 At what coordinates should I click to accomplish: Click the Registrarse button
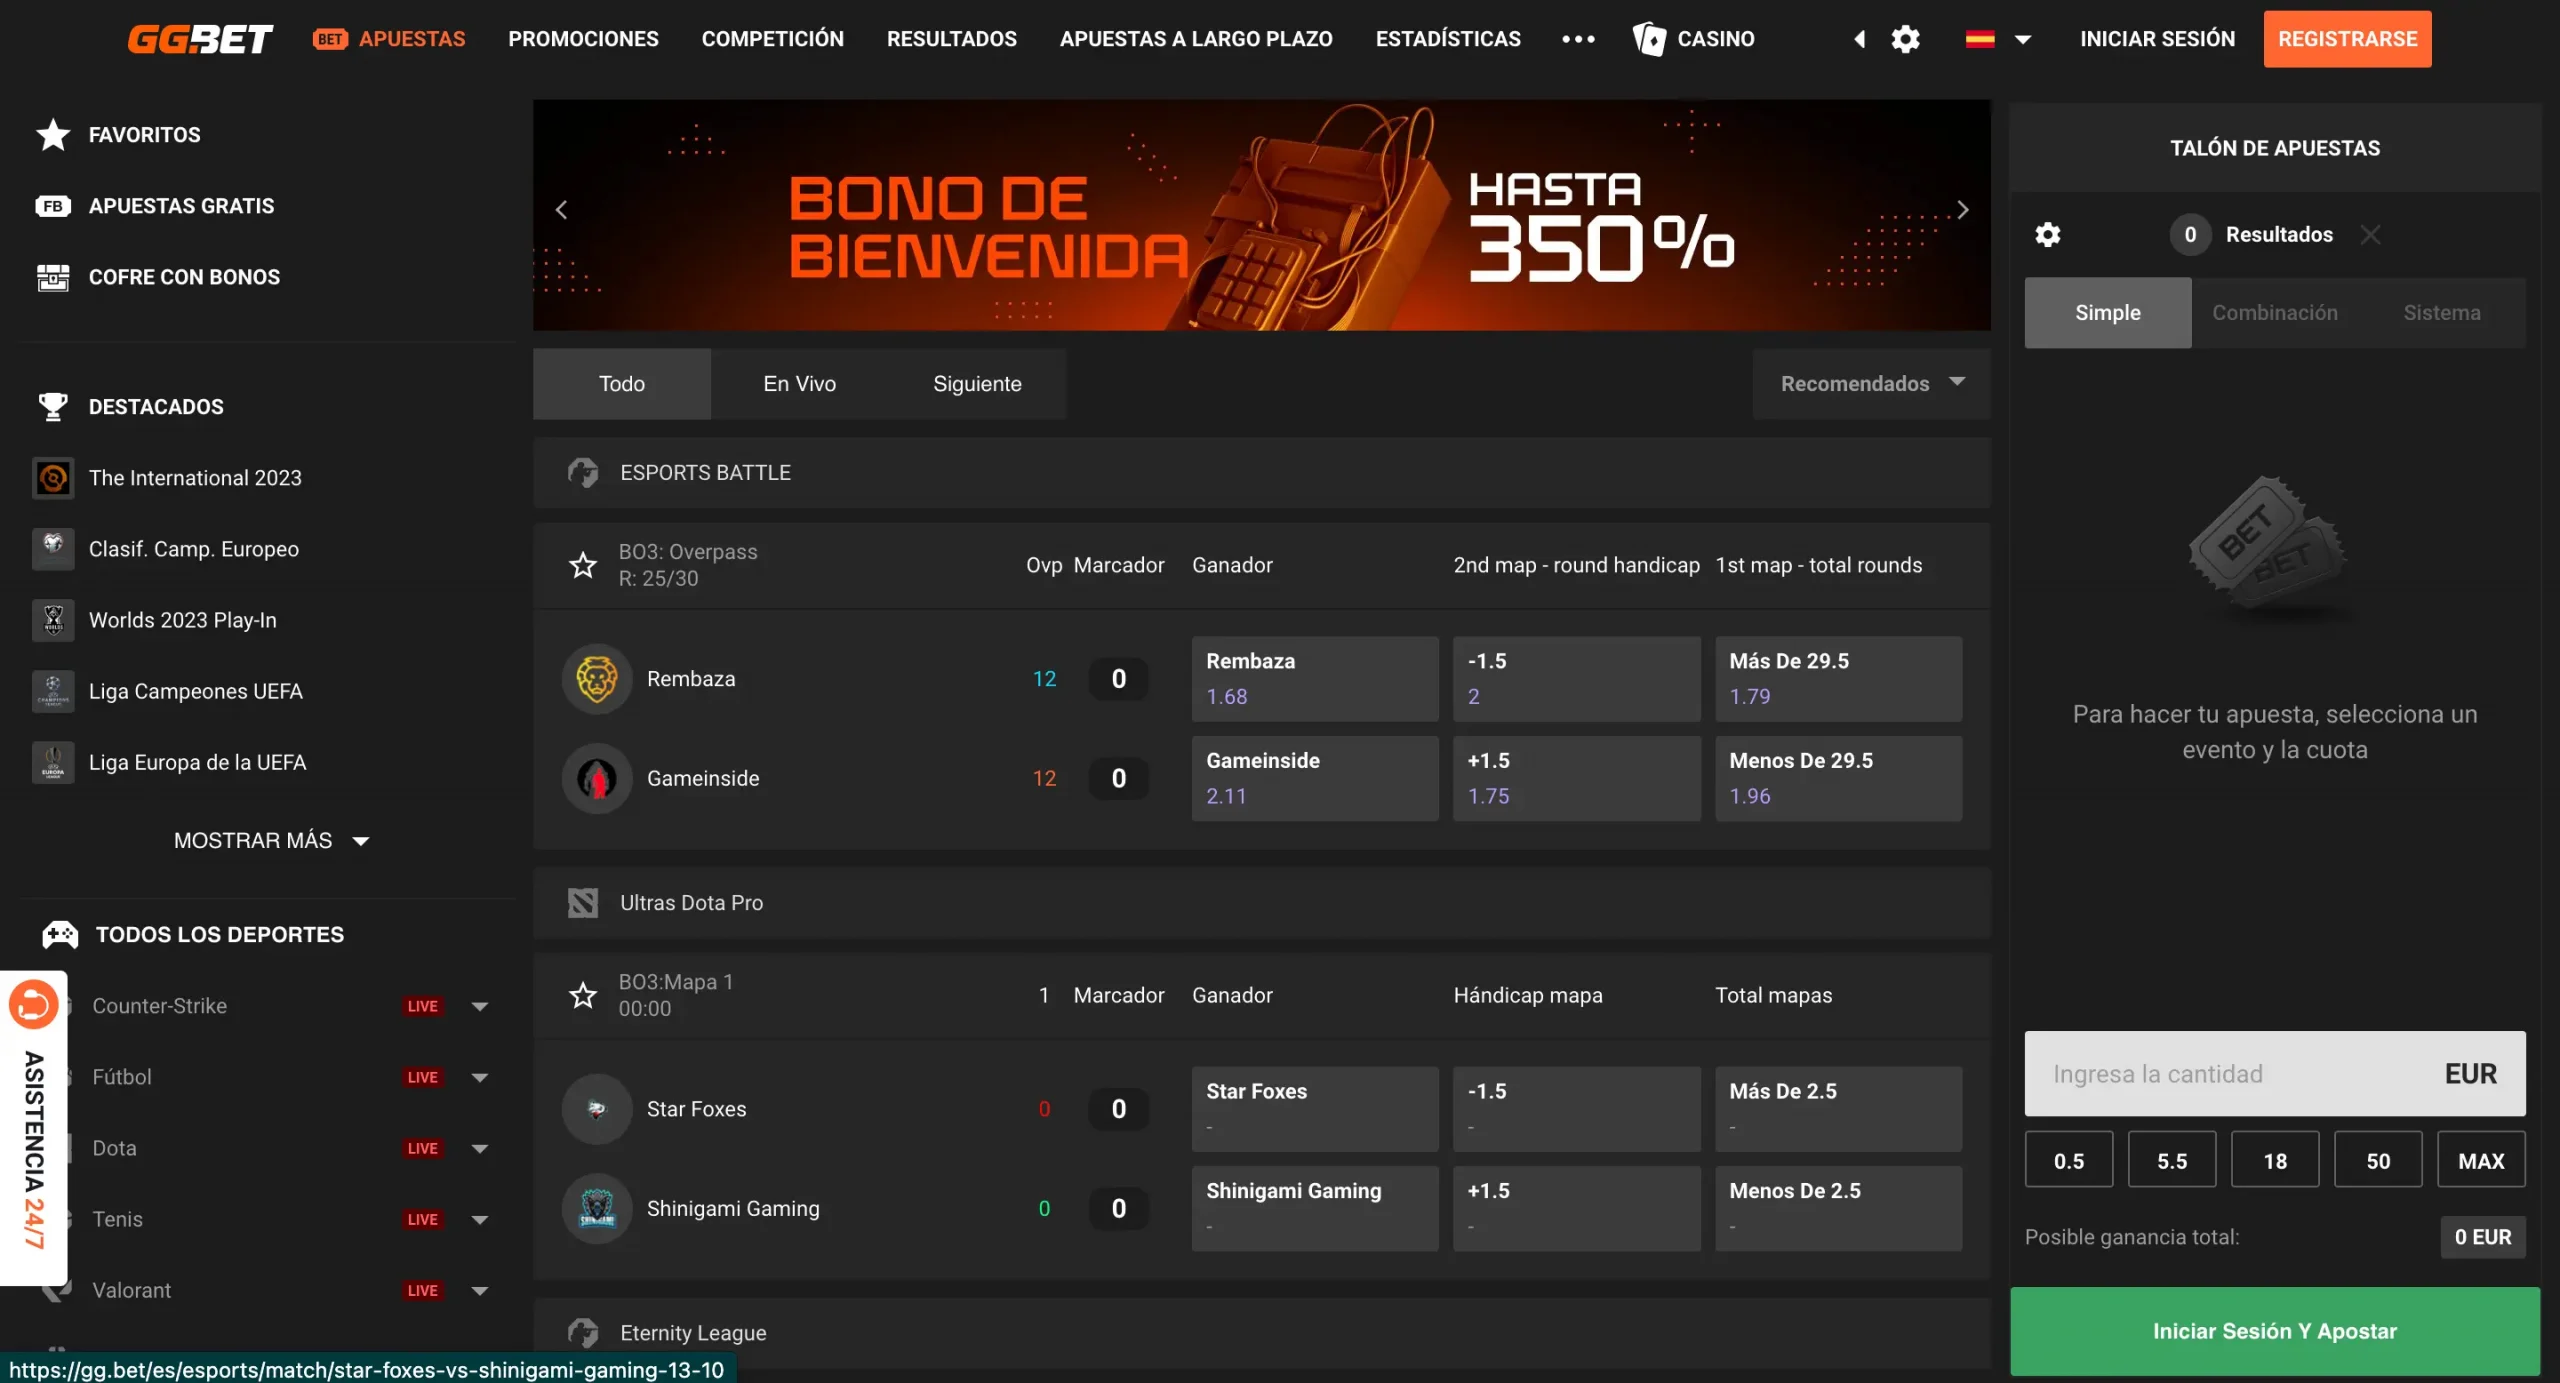(x=2347, y=39)
